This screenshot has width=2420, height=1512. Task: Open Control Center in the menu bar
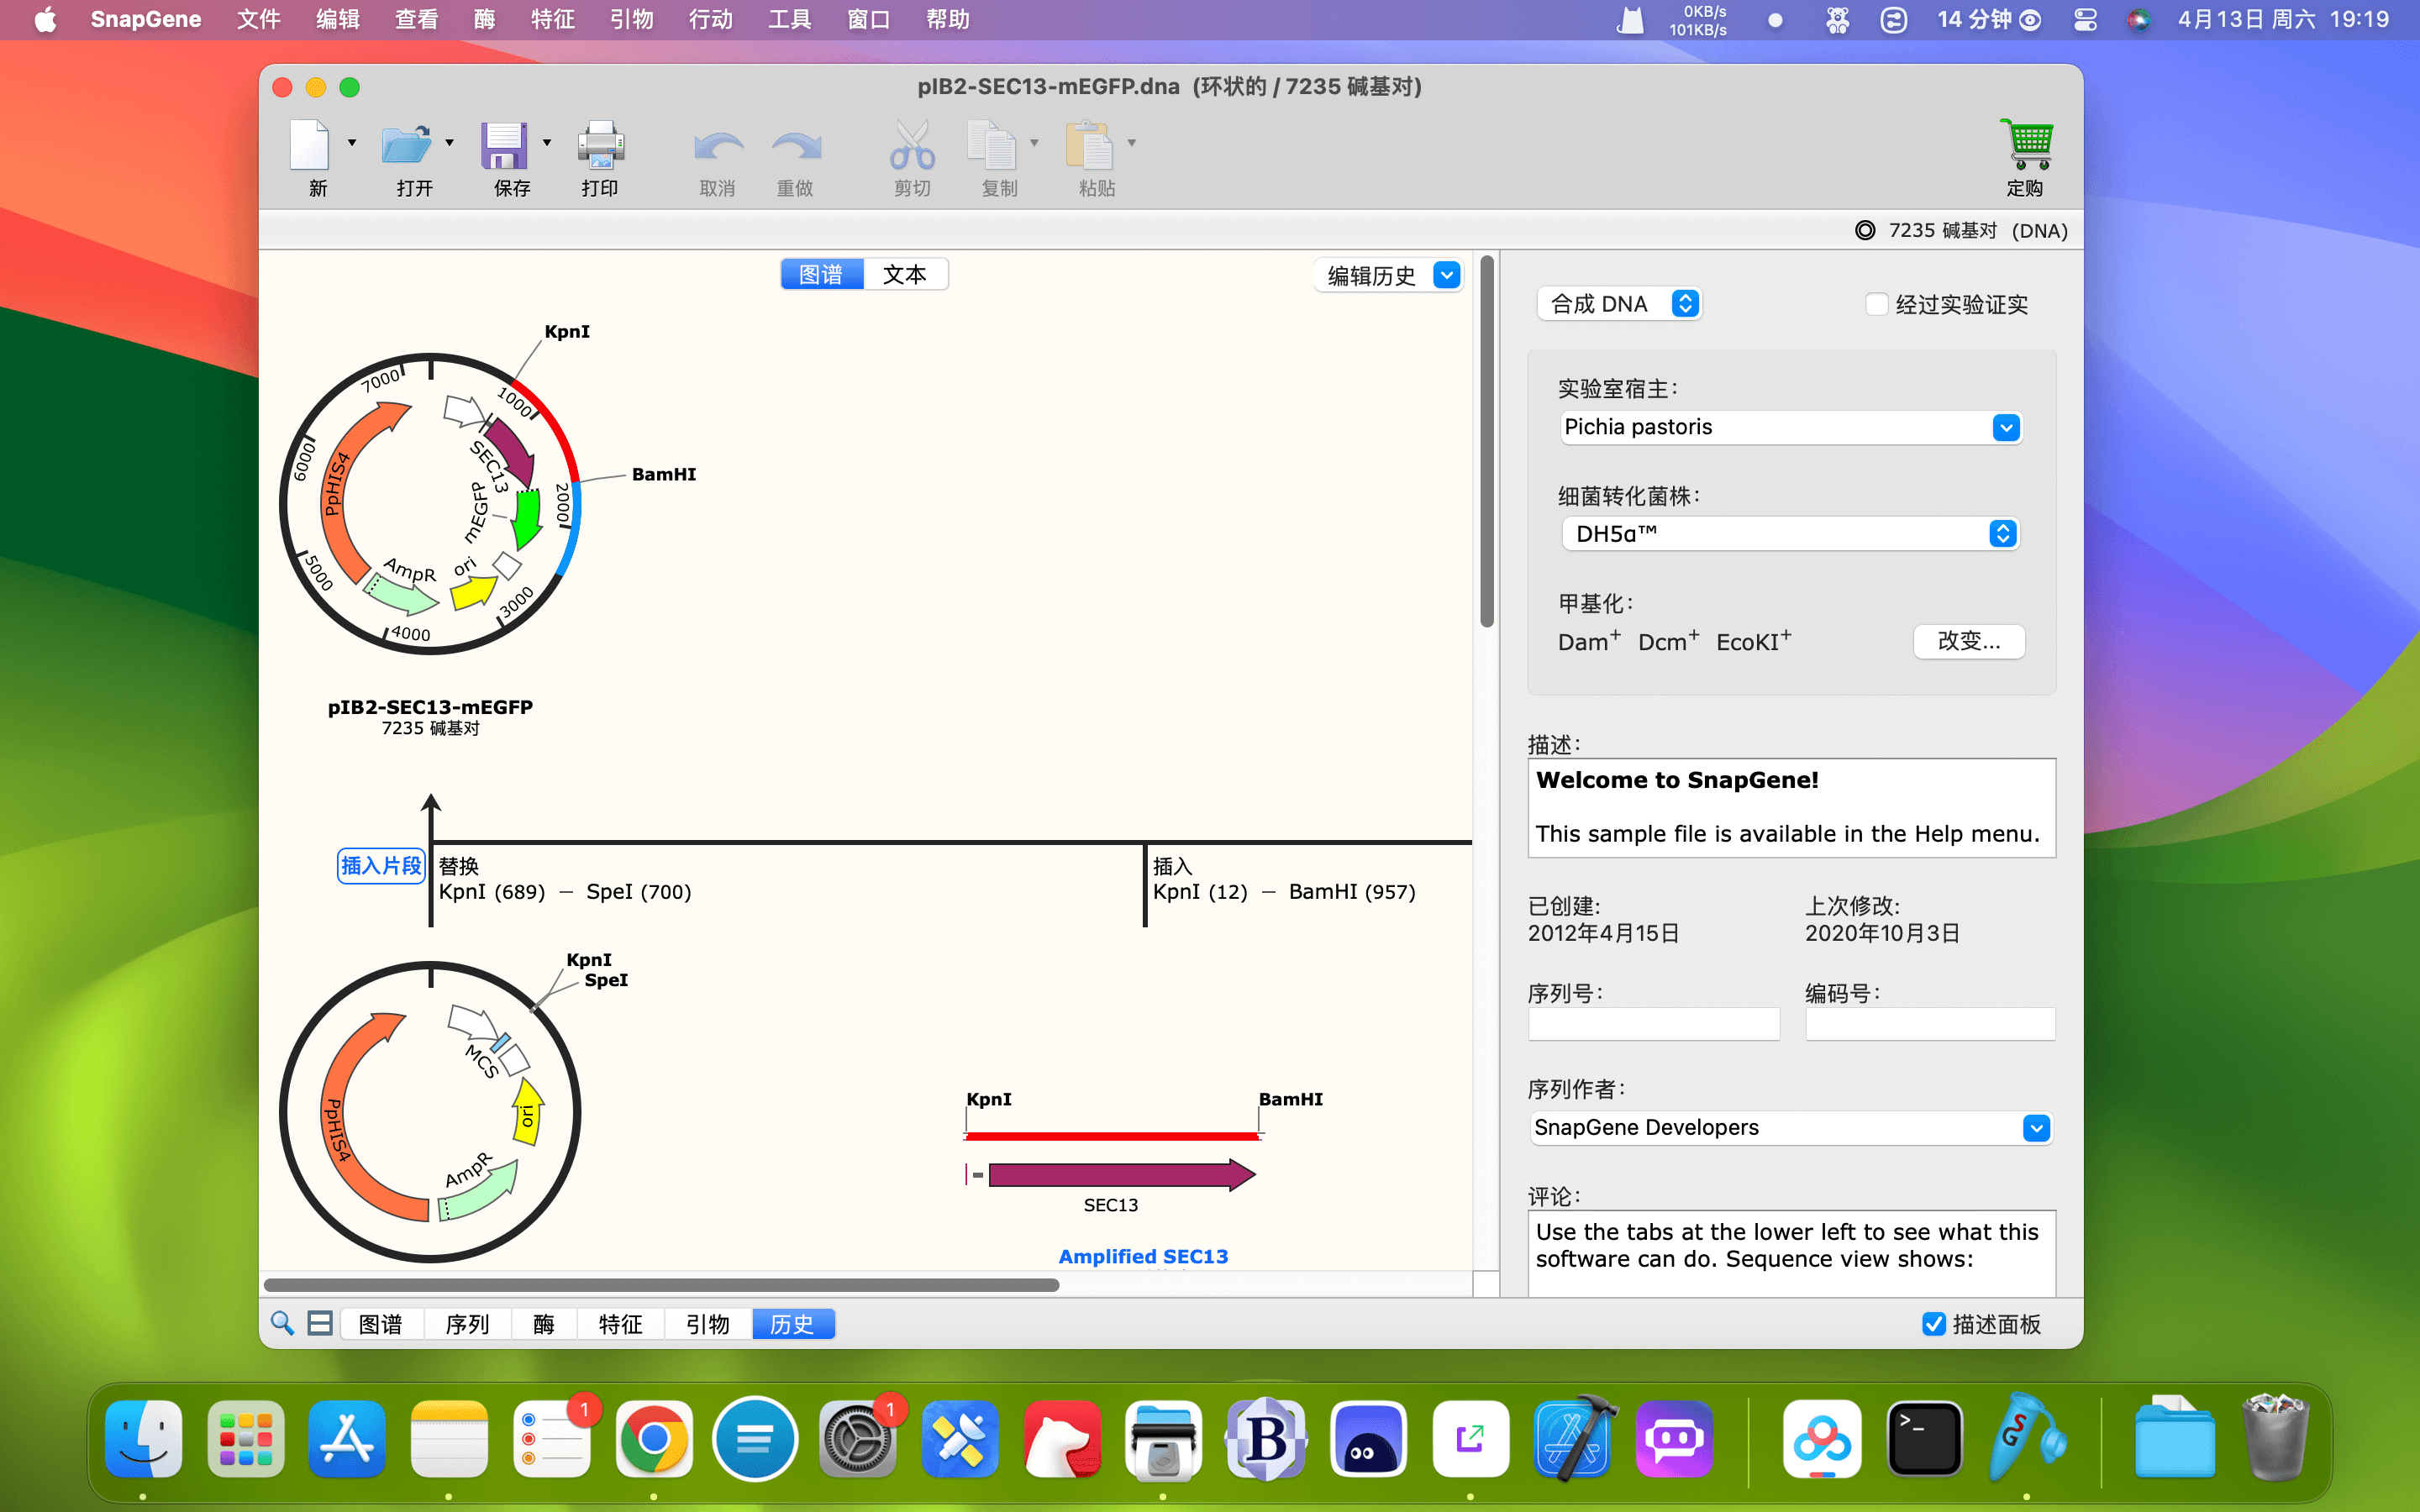pos(2085,20)
